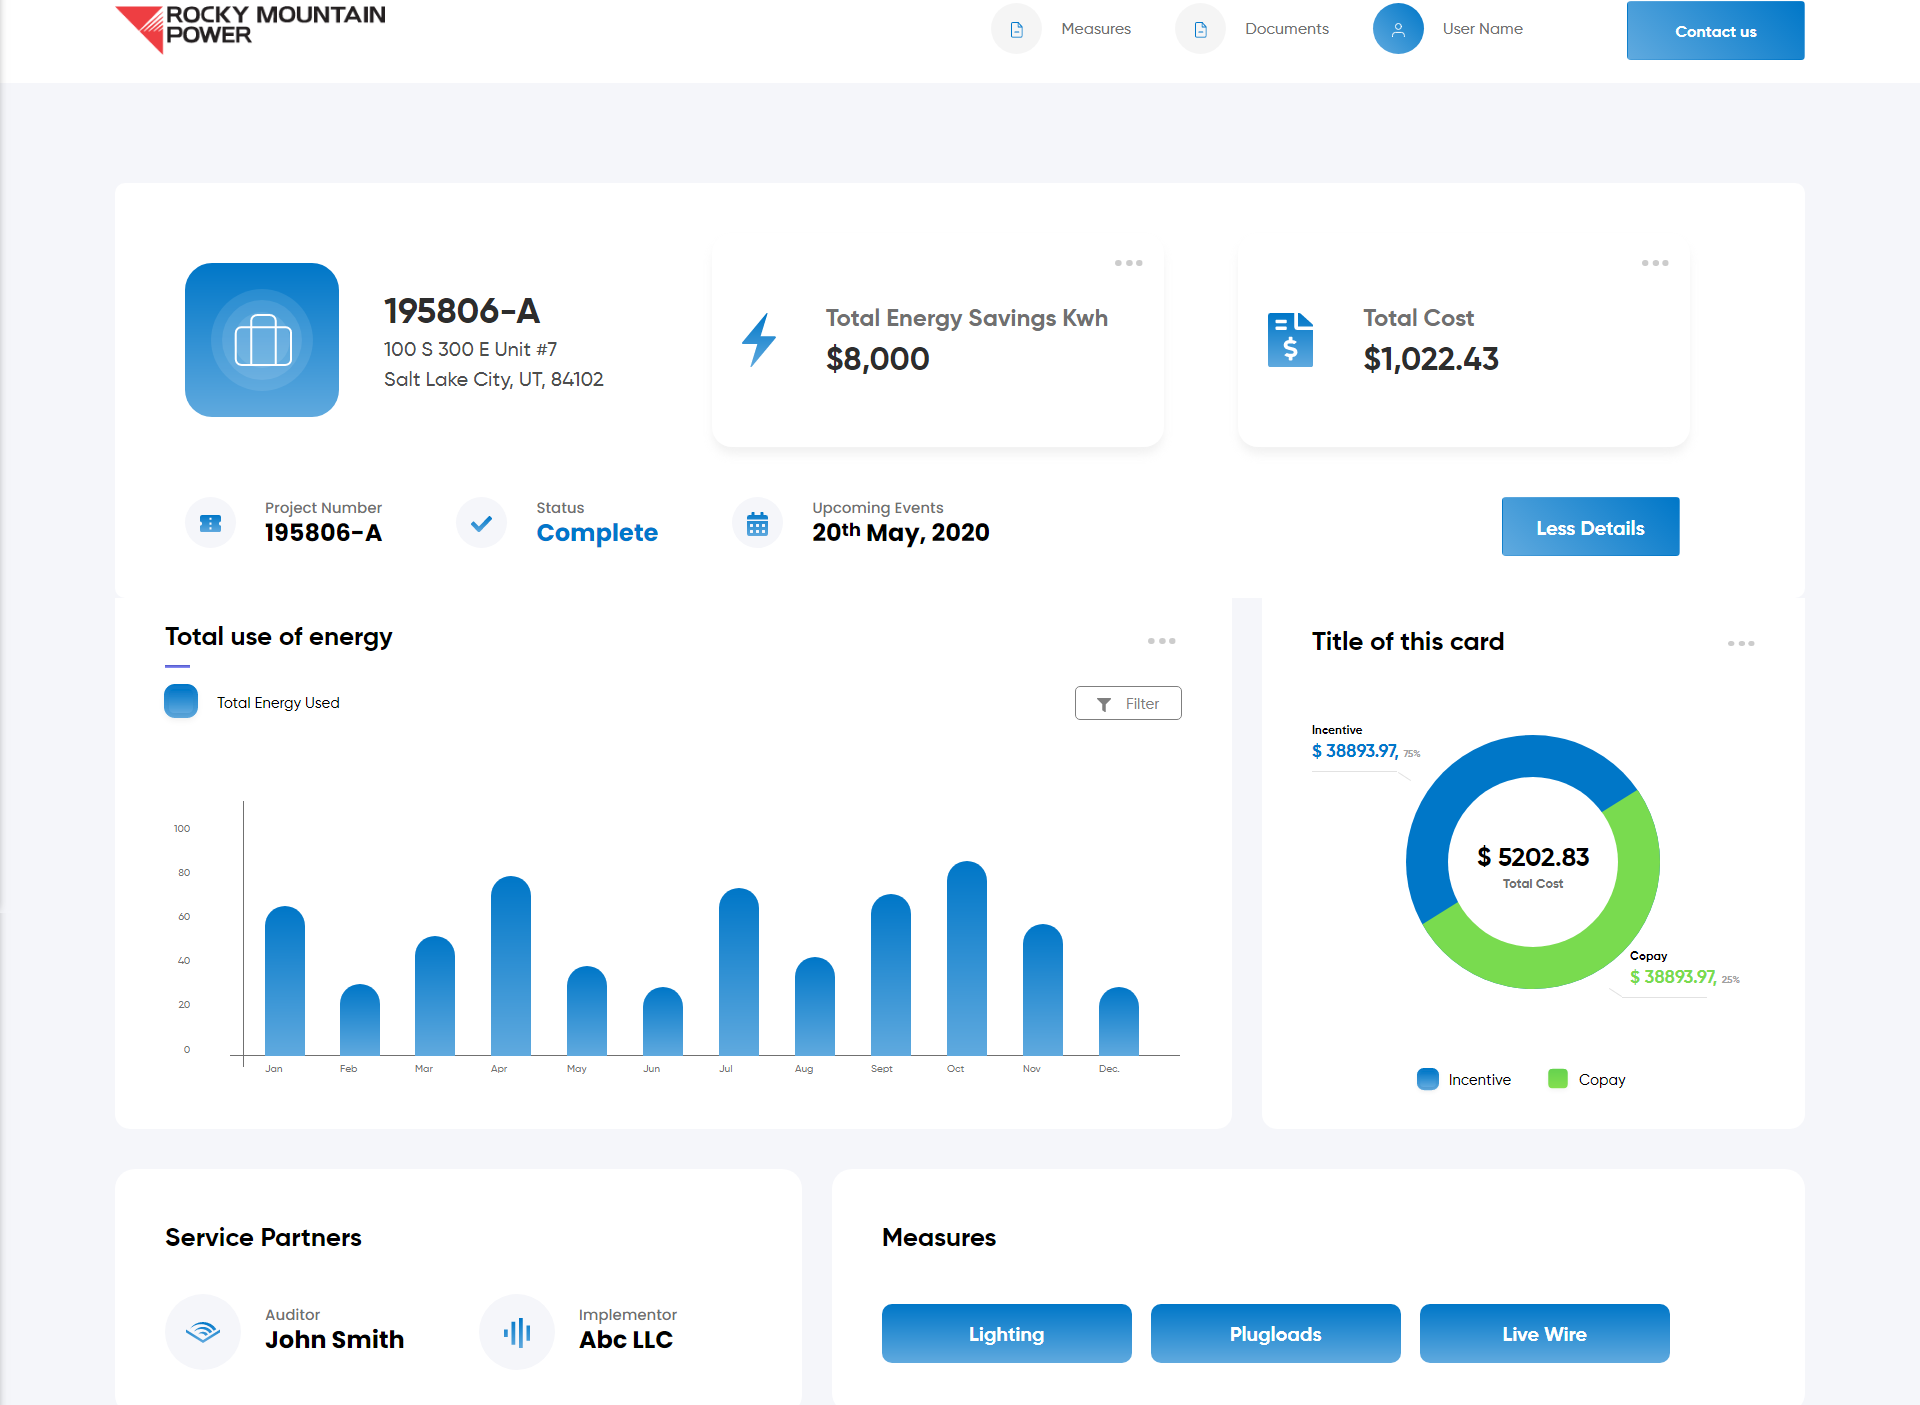Click the blue briefcase project icon
The image size is (1920, 1405).
click(x=262, y=340)
